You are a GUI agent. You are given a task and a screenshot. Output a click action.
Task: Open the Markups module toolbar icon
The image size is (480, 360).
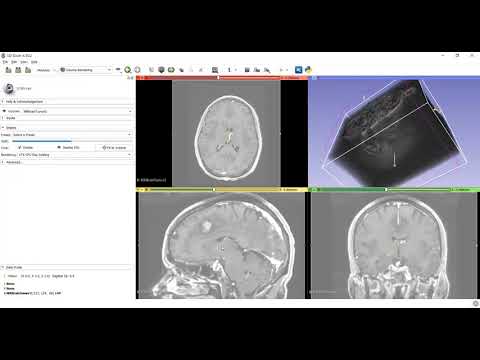point(191,70)
